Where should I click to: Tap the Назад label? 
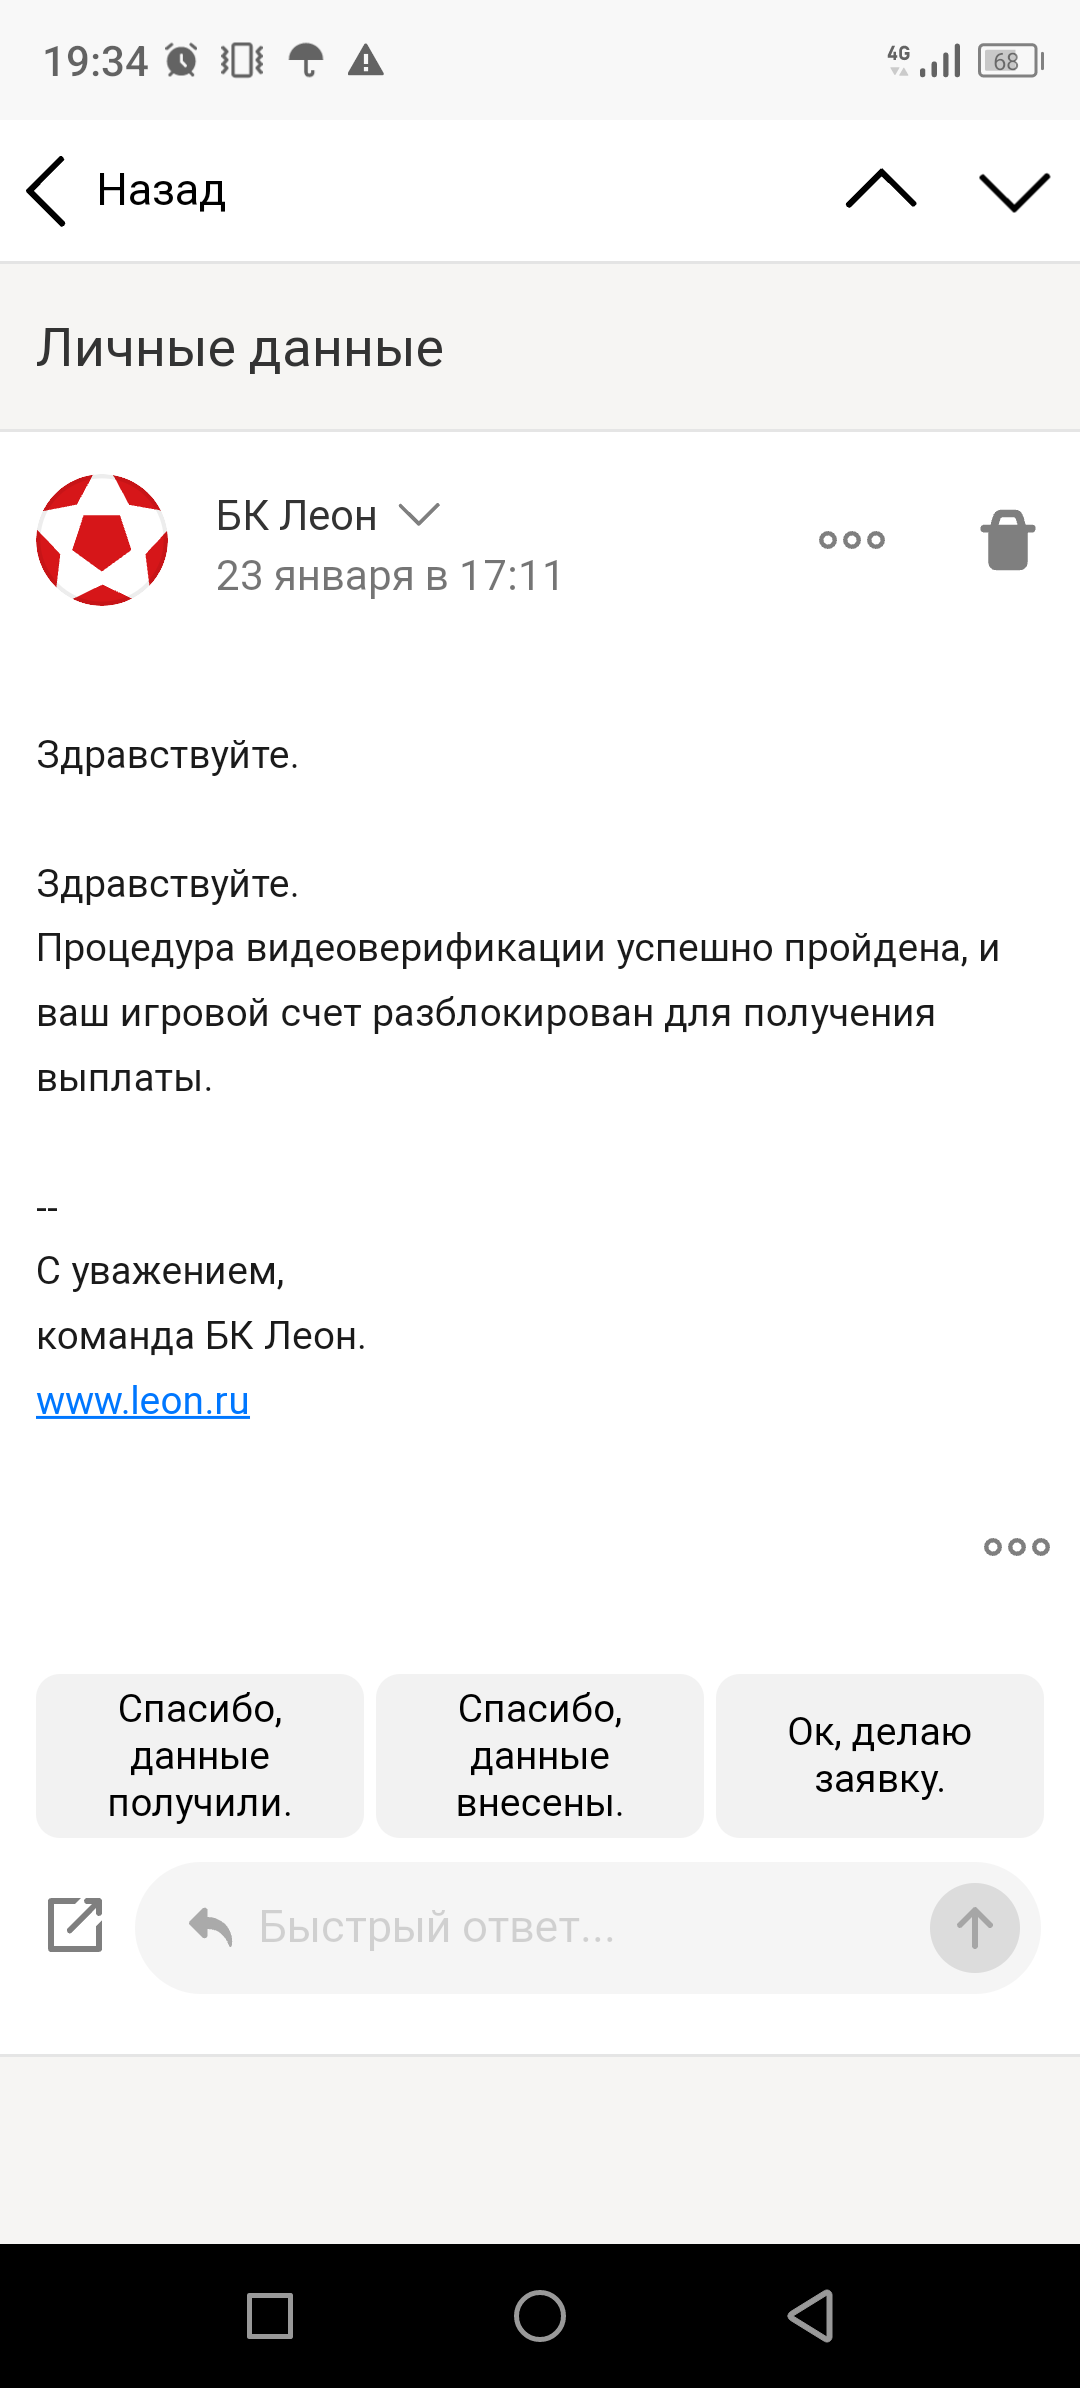161,190
